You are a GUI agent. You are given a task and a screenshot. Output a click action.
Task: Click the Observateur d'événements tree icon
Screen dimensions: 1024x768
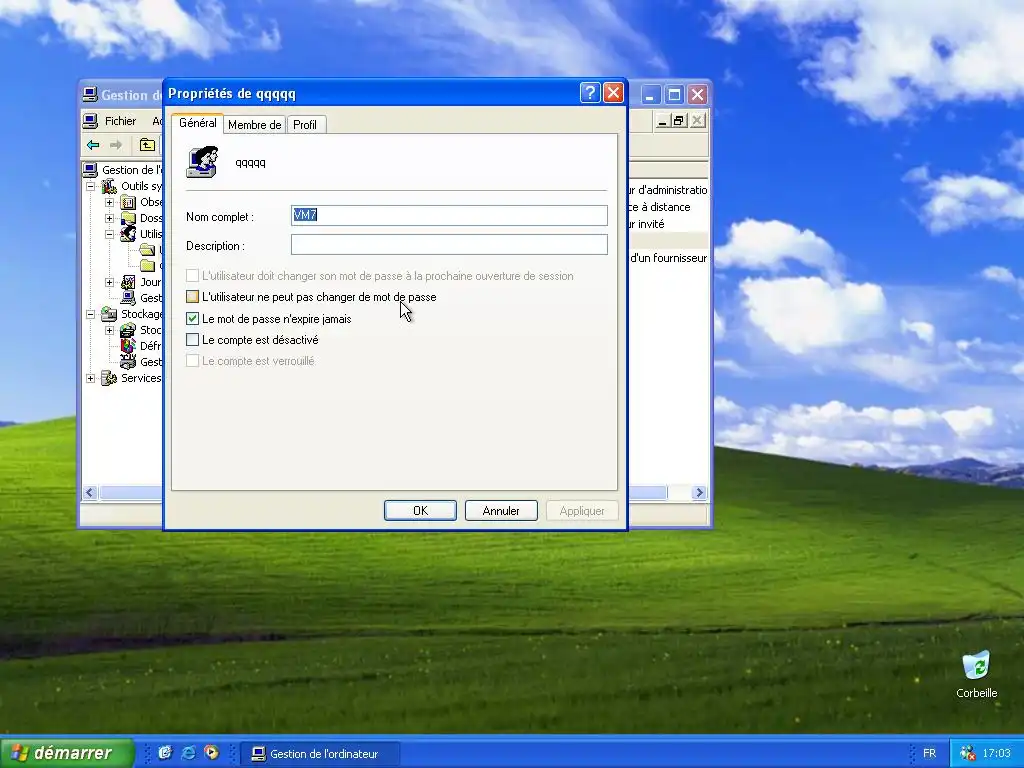[x=129, y=202]
